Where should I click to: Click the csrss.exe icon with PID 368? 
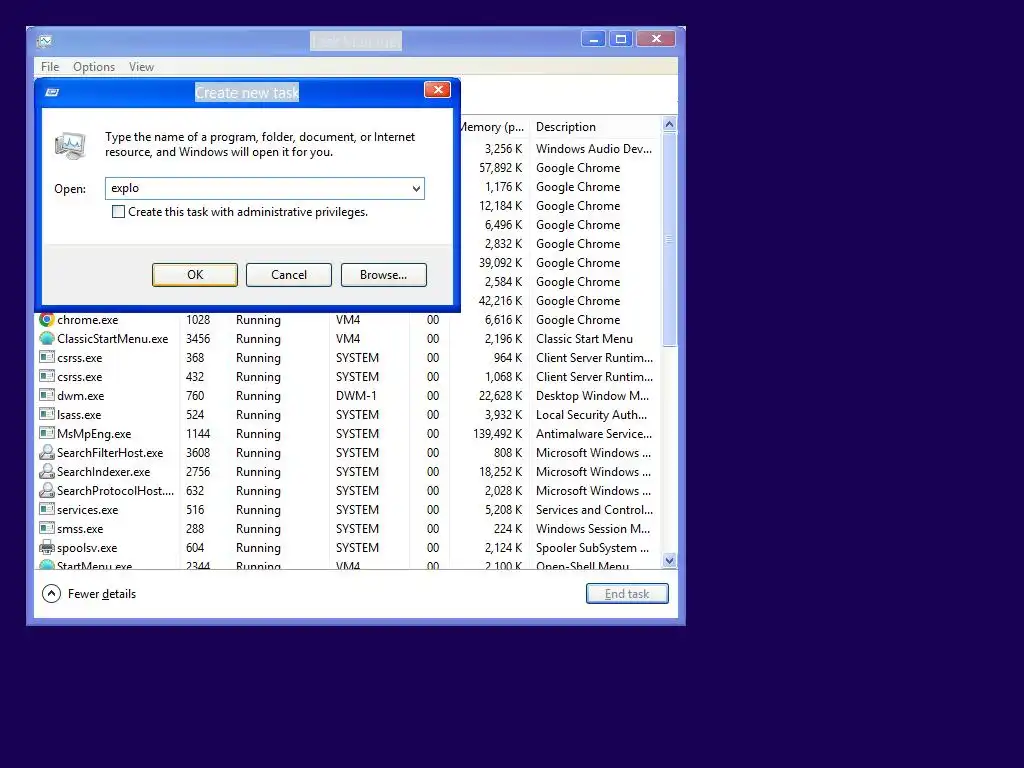[46, 358]
